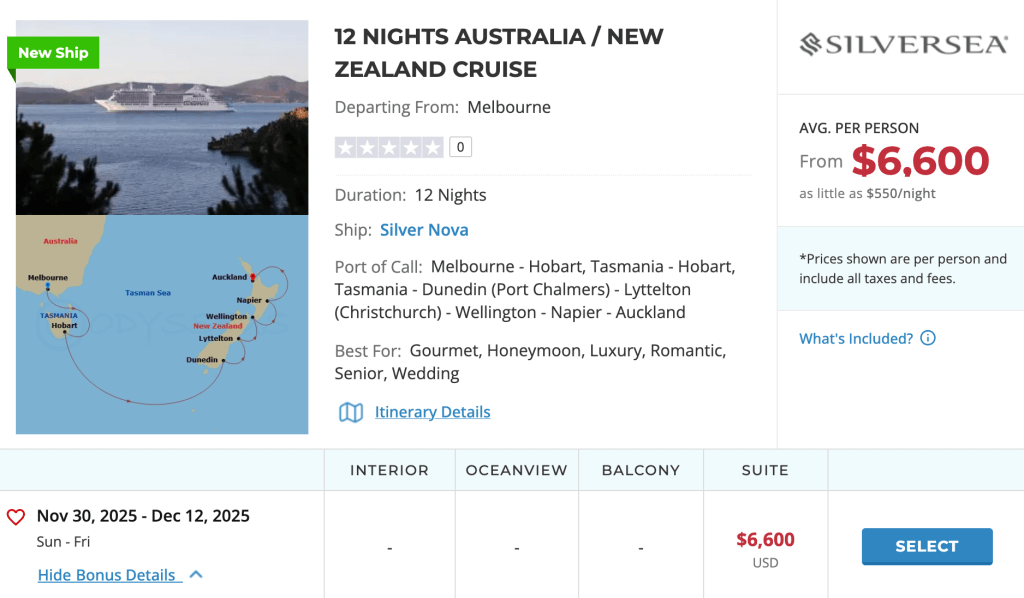The width and height of the screenshot is (1024, 598).
Task: Click the Hide Bonus Details link
Action: click(107, 575)
